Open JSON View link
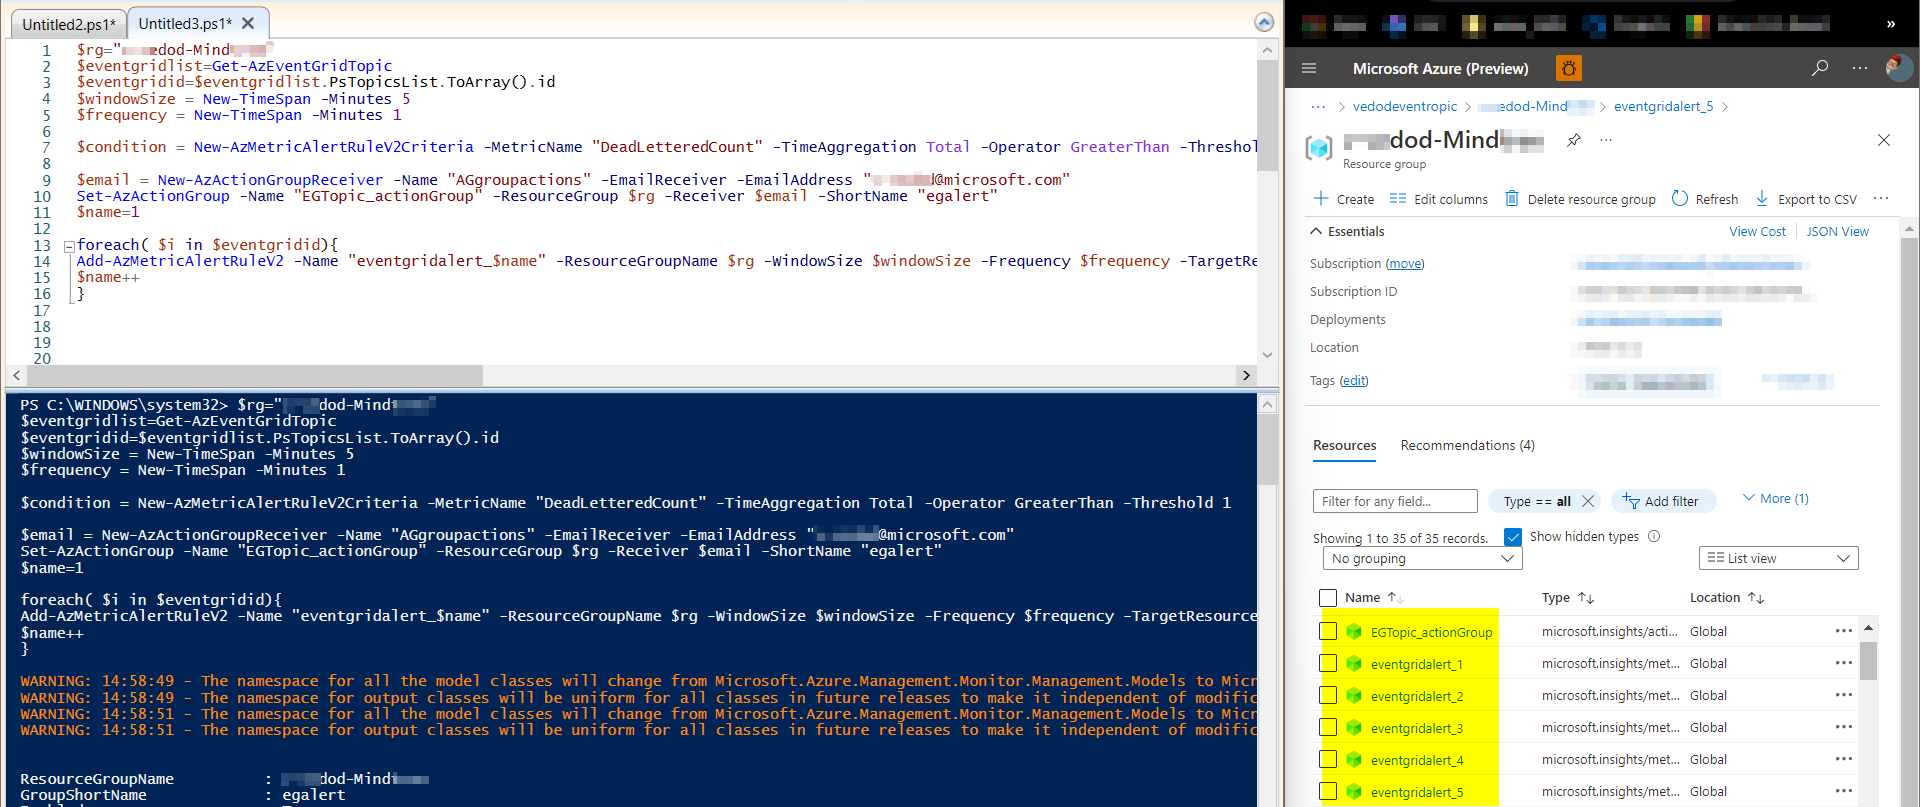Screen dimensions: 1920x807 point(1837,231)
